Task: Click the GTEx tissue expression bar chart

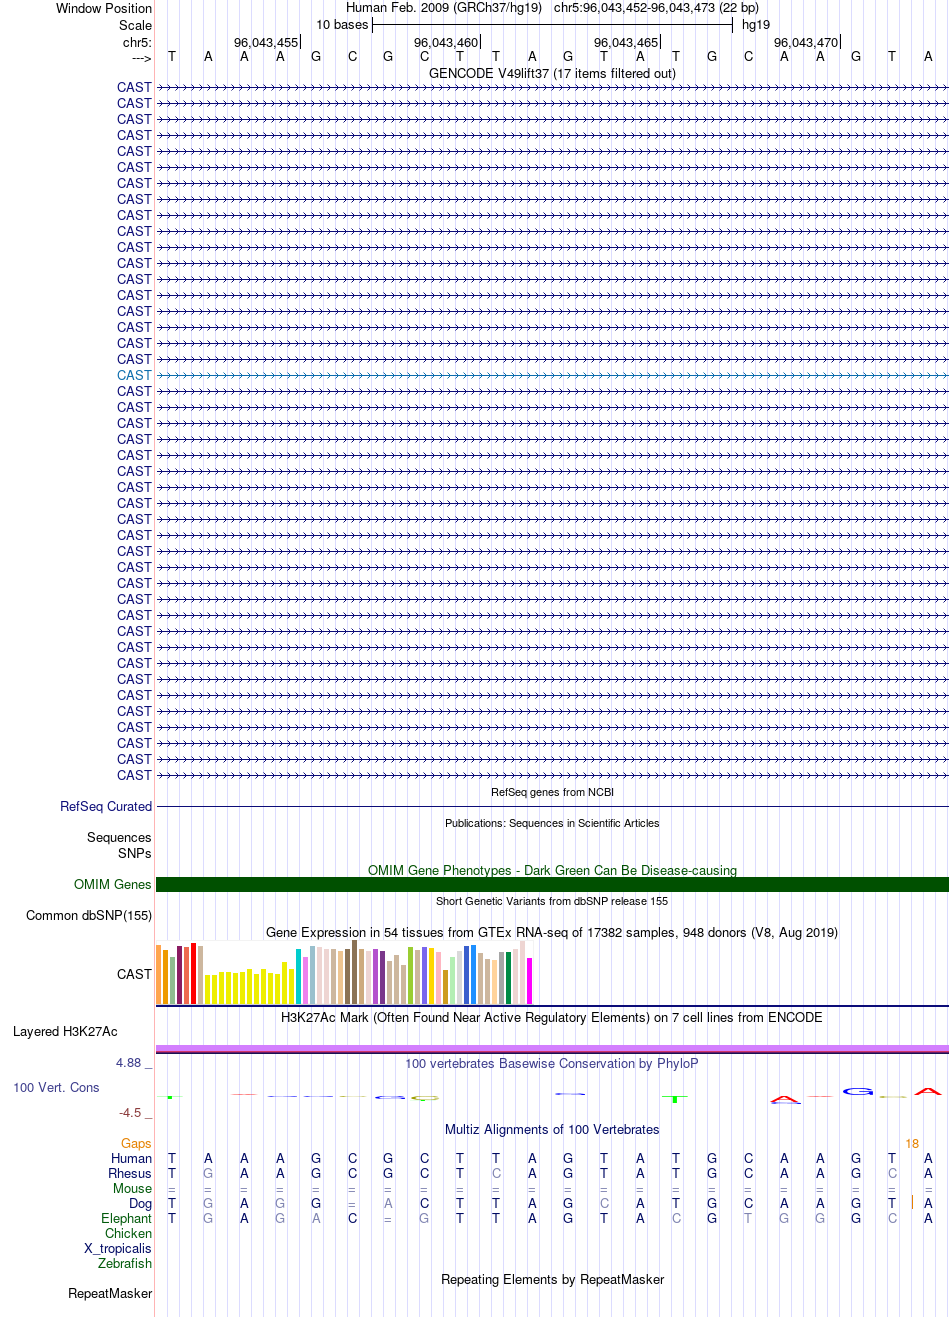Action: tap(345, 973)
